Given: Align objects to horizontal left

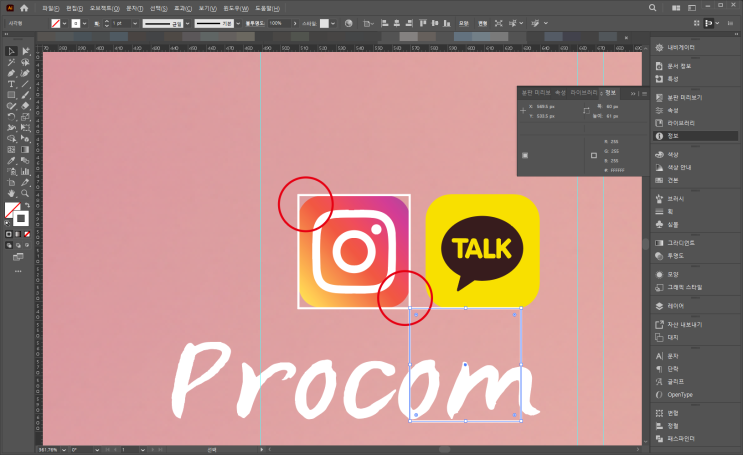Looking at the screenshot, I should [385, 23].
